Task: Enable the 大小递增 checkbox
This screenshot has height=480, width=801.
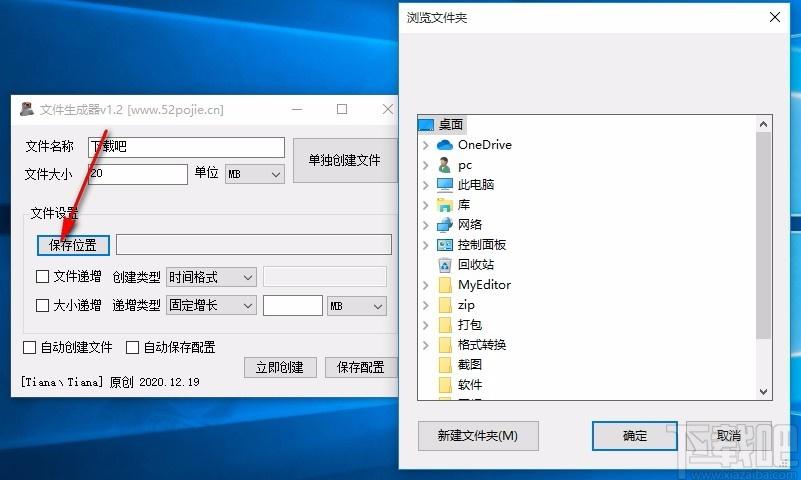Action: [42, 305]
